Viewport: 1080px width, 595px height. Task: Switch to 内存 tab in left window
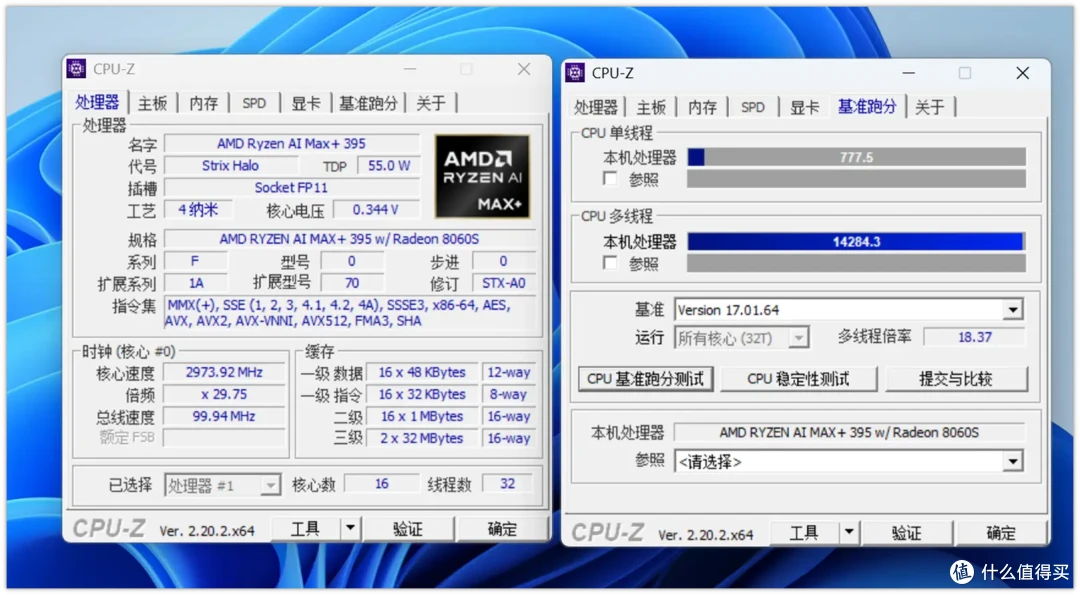(x=204, y=103)
